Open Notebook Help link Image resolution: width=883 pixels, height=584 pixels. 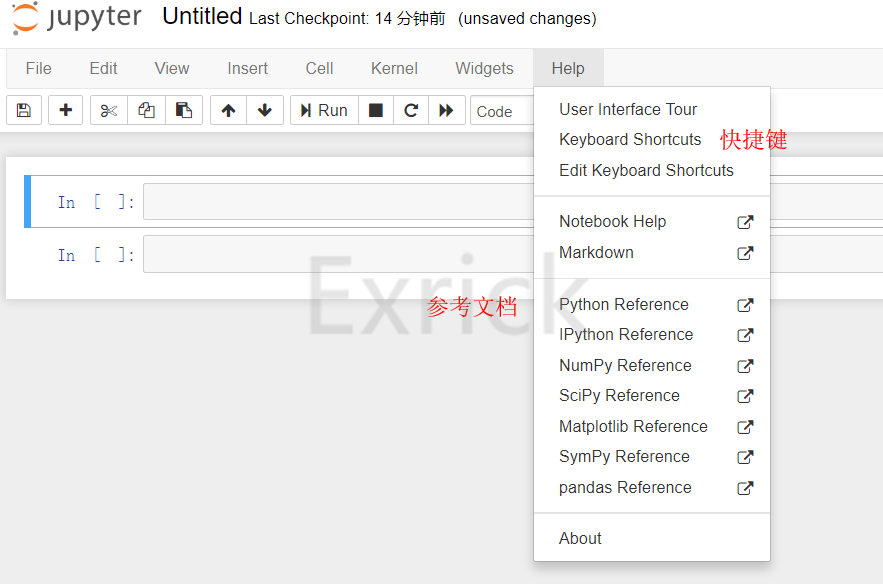coord(652,222)
